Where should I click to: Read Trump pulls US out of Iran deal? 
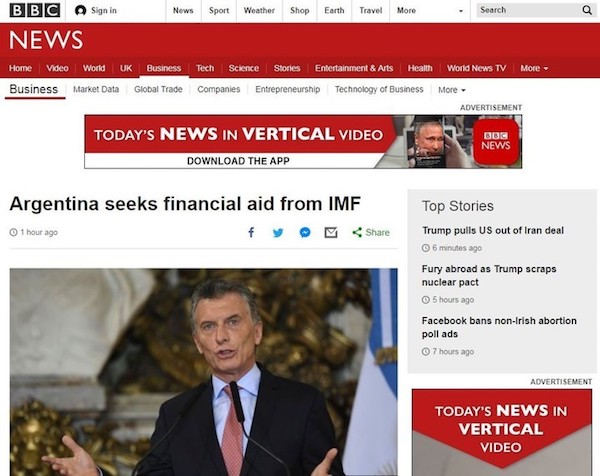tap(492, 230)
